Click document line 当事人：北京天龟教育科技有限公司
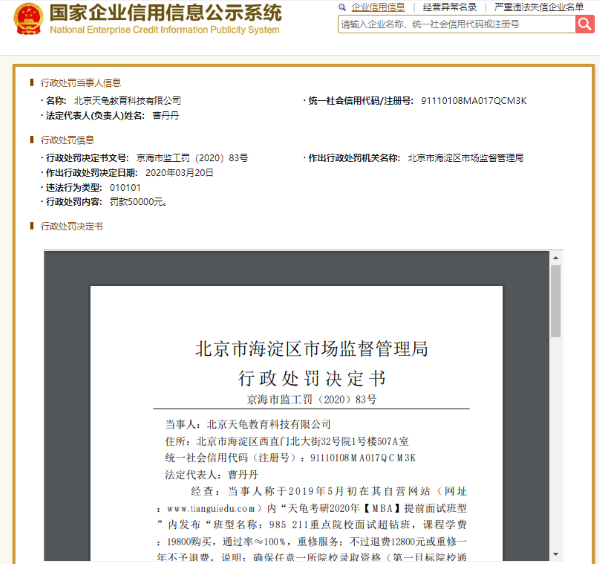Screen dimensions: 600x564 point(248,424)
